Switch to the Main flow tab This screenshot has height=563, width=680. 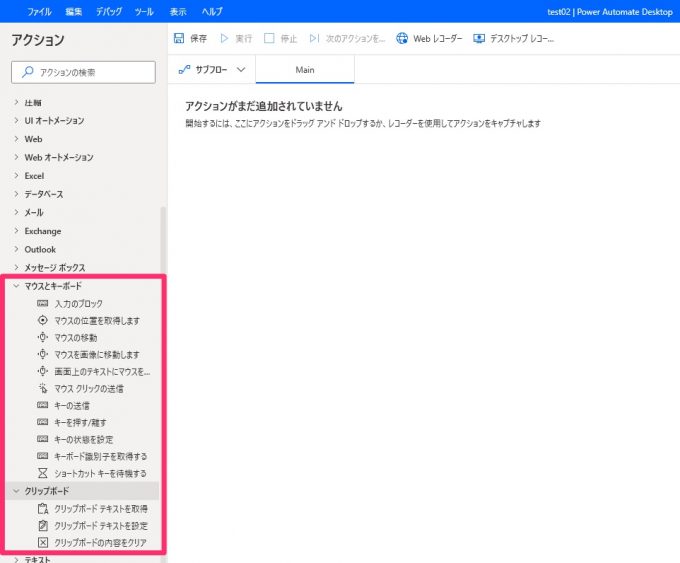pyautogui.click(x=305, y=69)
